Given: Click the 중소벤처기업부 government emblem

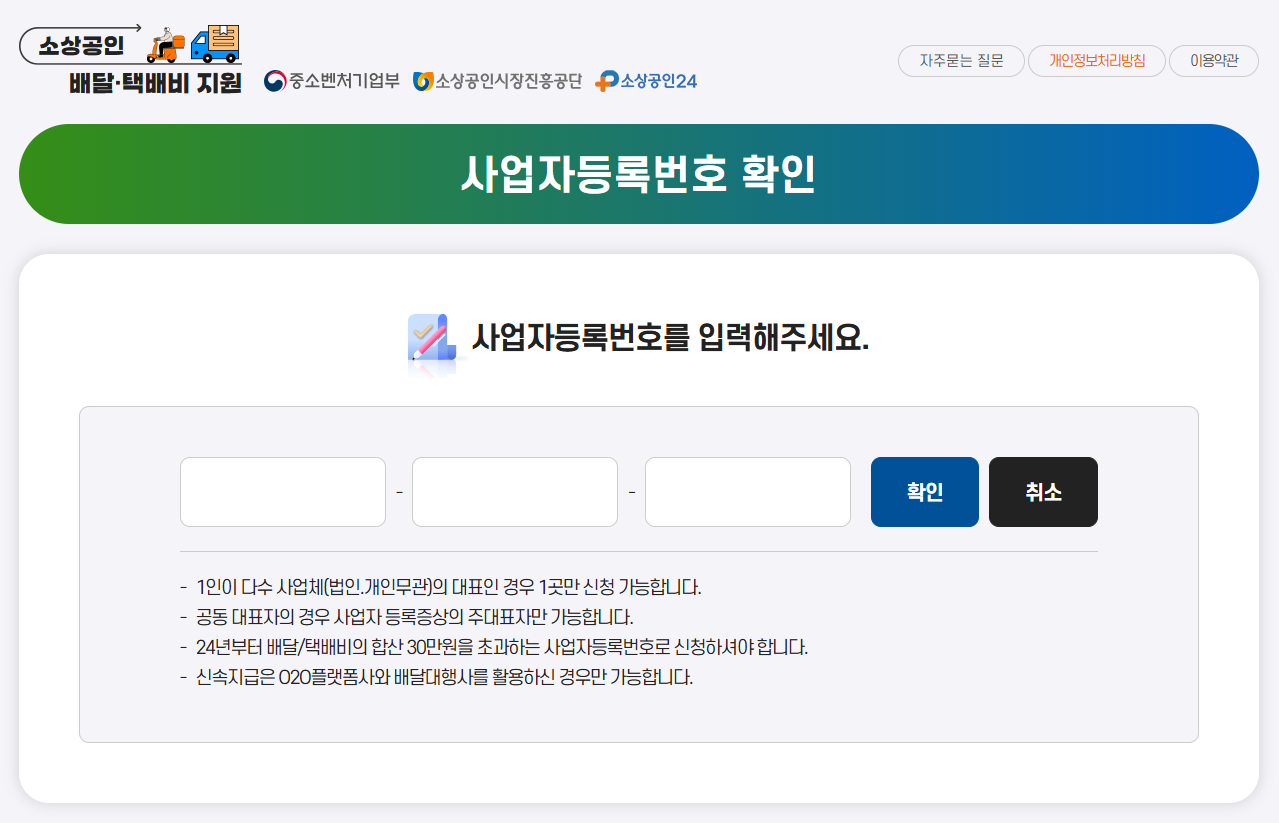Looking at the screenshot, I should coord(273,81).
